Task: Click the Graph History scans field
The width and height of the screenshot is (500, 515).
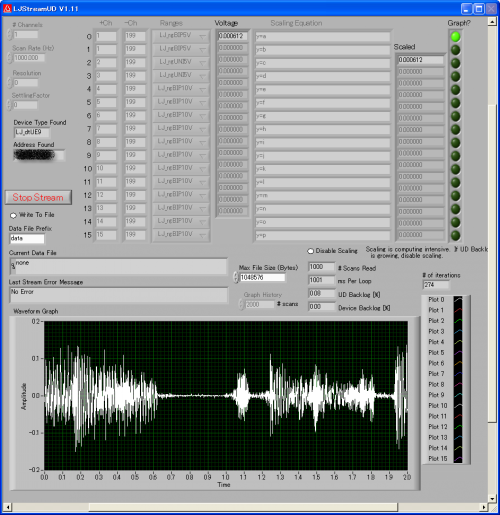Action: [259, 304]
